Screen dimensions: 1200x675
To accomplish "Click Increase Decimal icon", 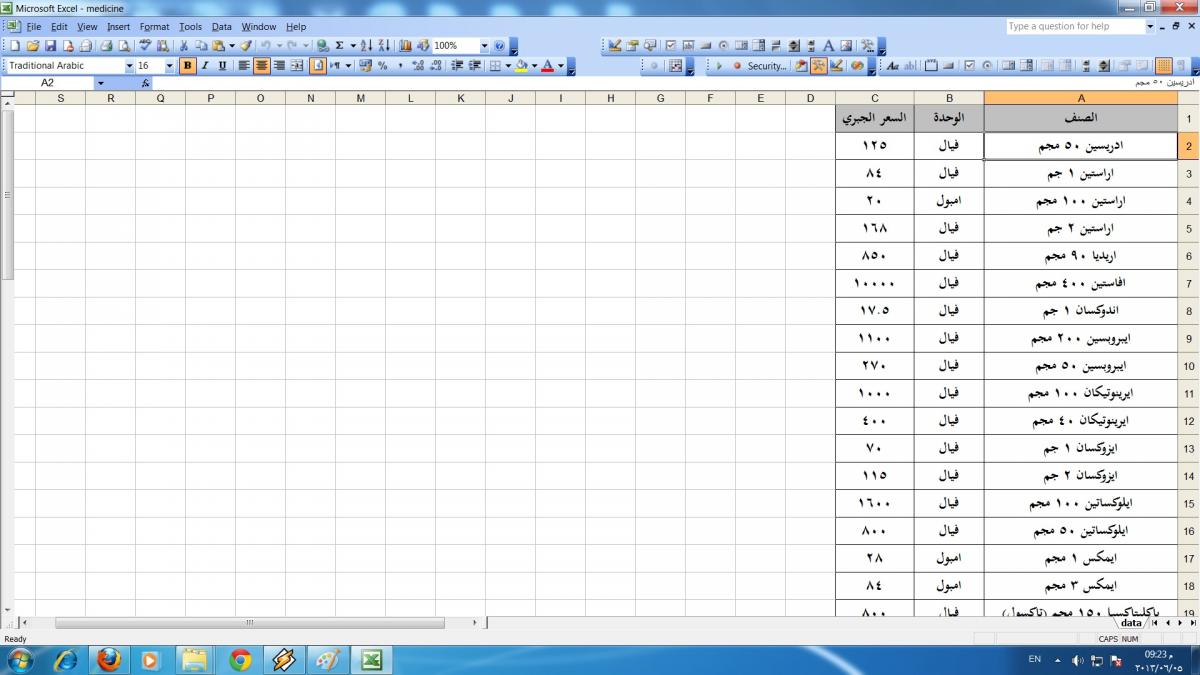I will 418,66.
